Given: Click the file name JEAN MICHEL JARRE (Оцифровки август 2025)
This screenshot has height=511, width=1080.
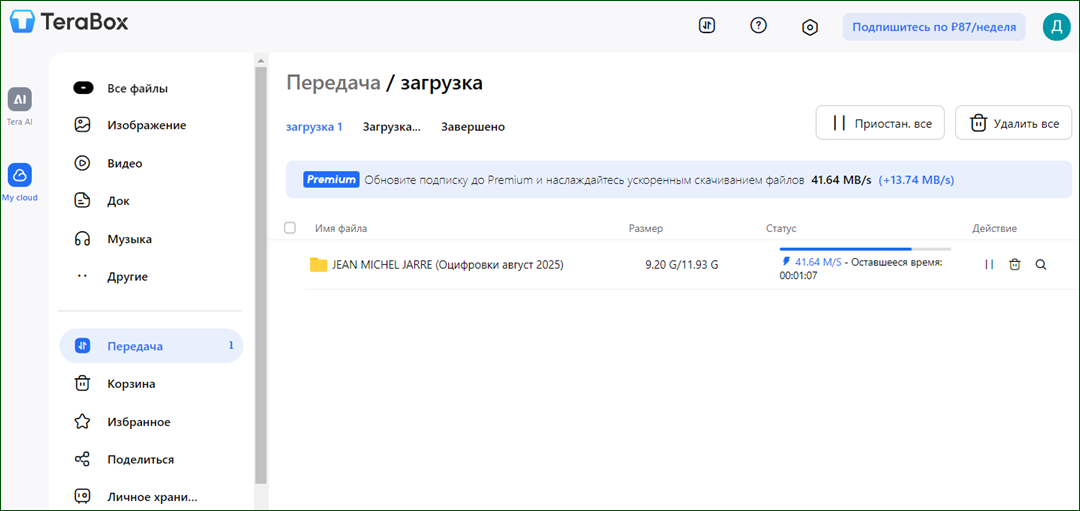Looking at the screenshot, I should [x=448, y=264].
